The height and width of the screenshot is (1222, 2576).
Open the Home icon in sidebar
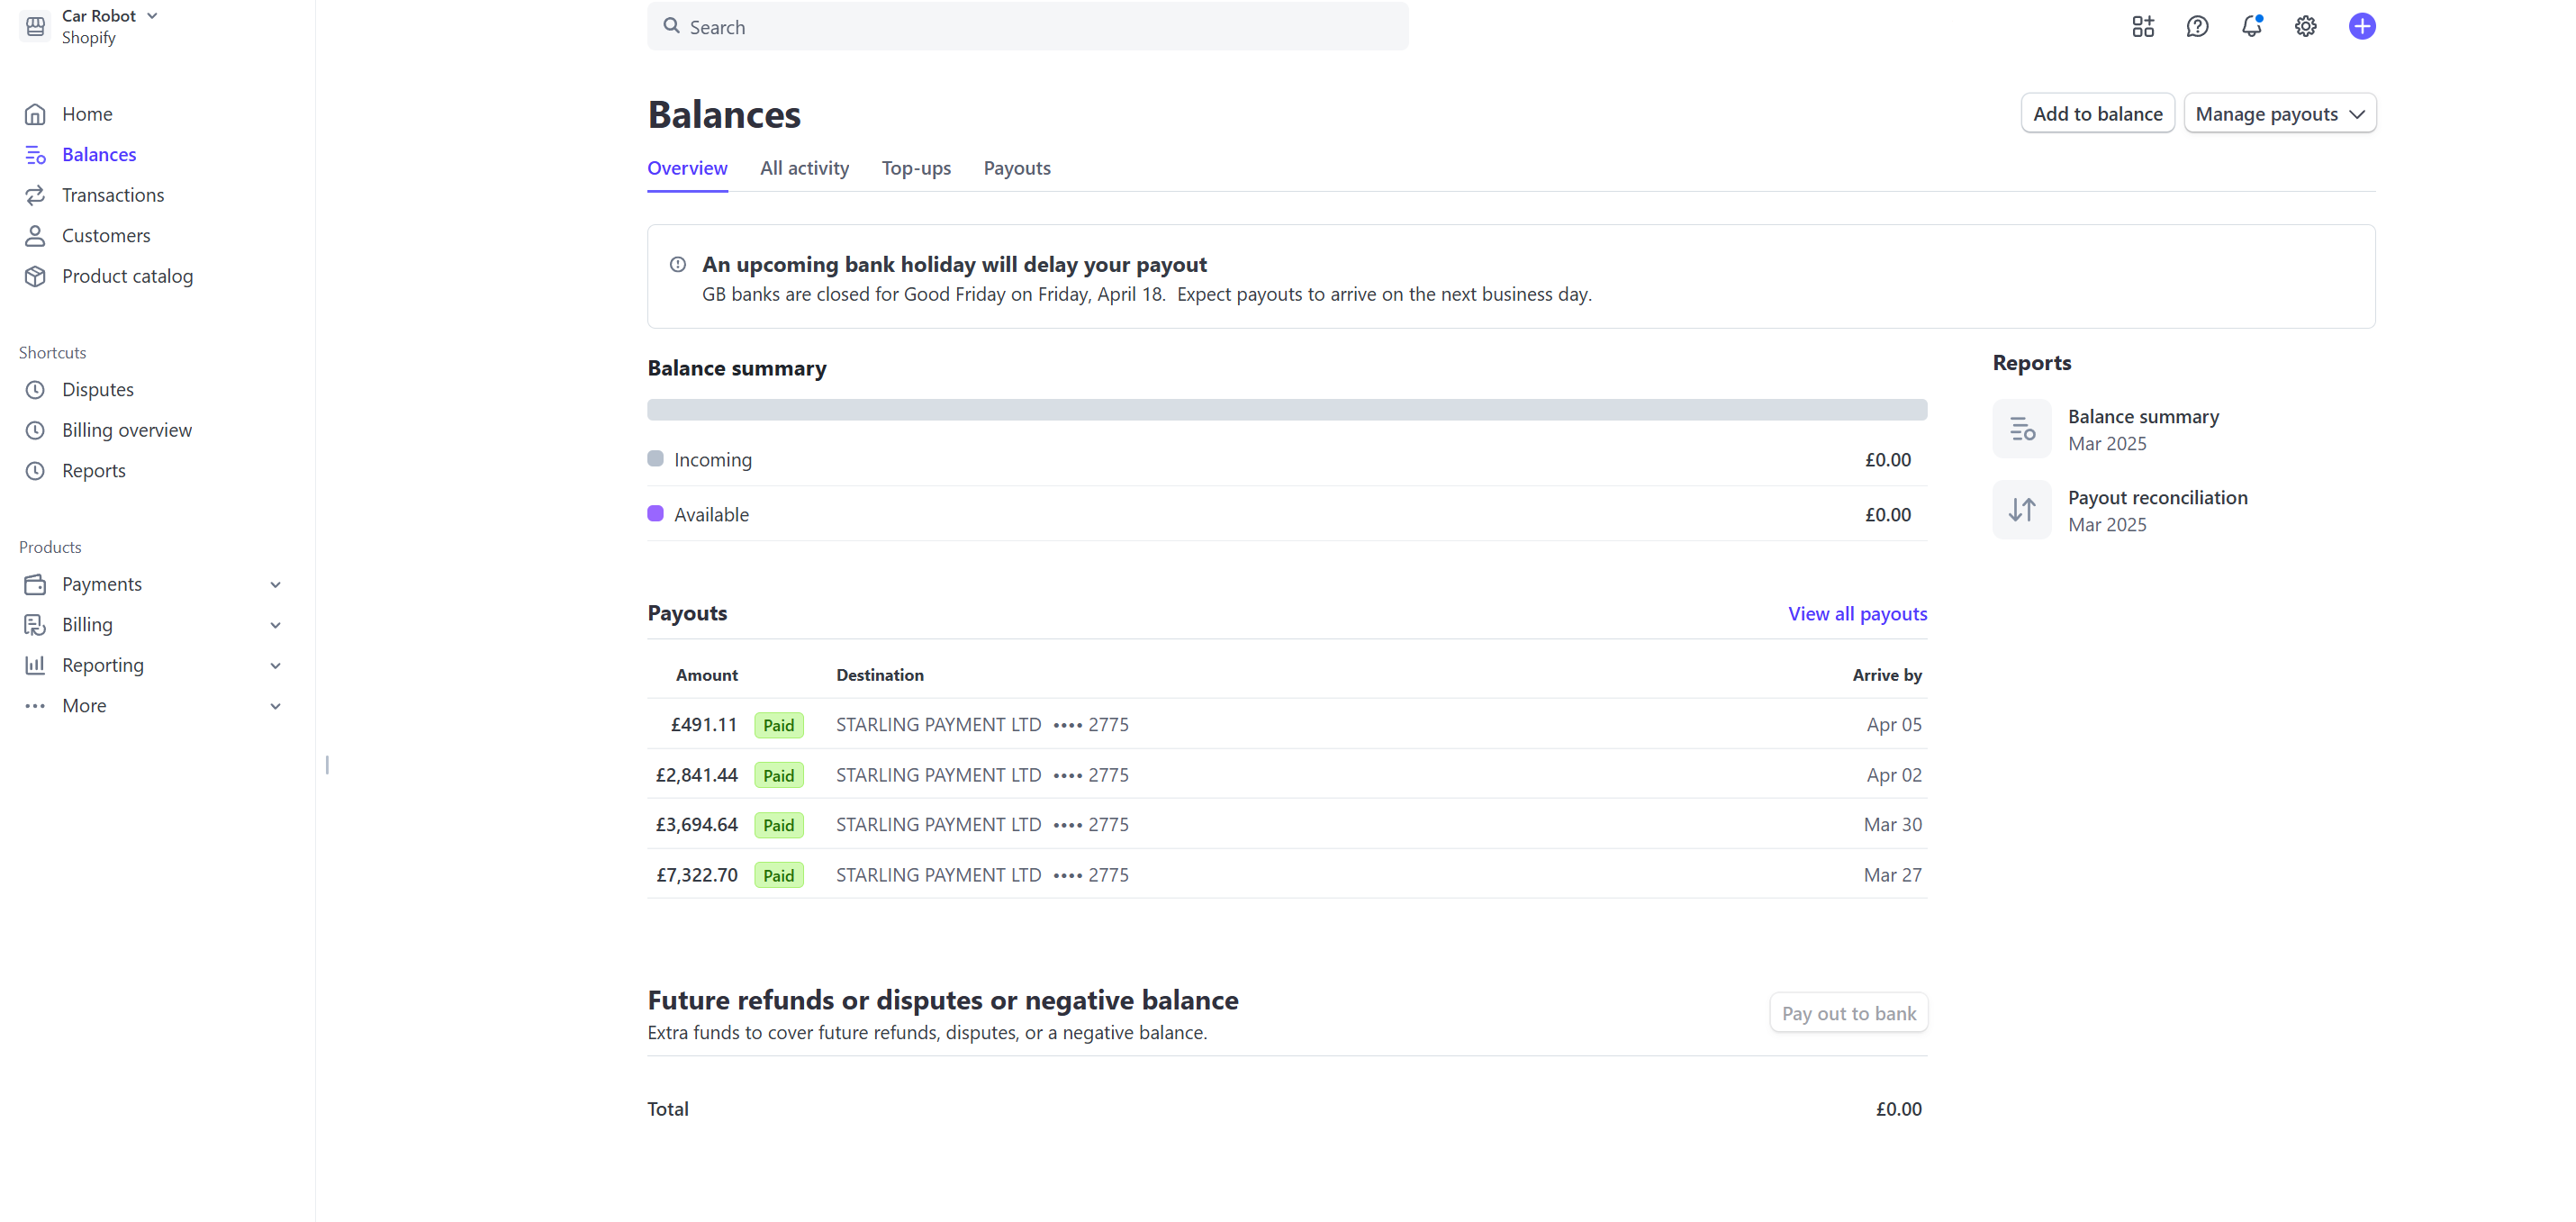coord(35,114)
